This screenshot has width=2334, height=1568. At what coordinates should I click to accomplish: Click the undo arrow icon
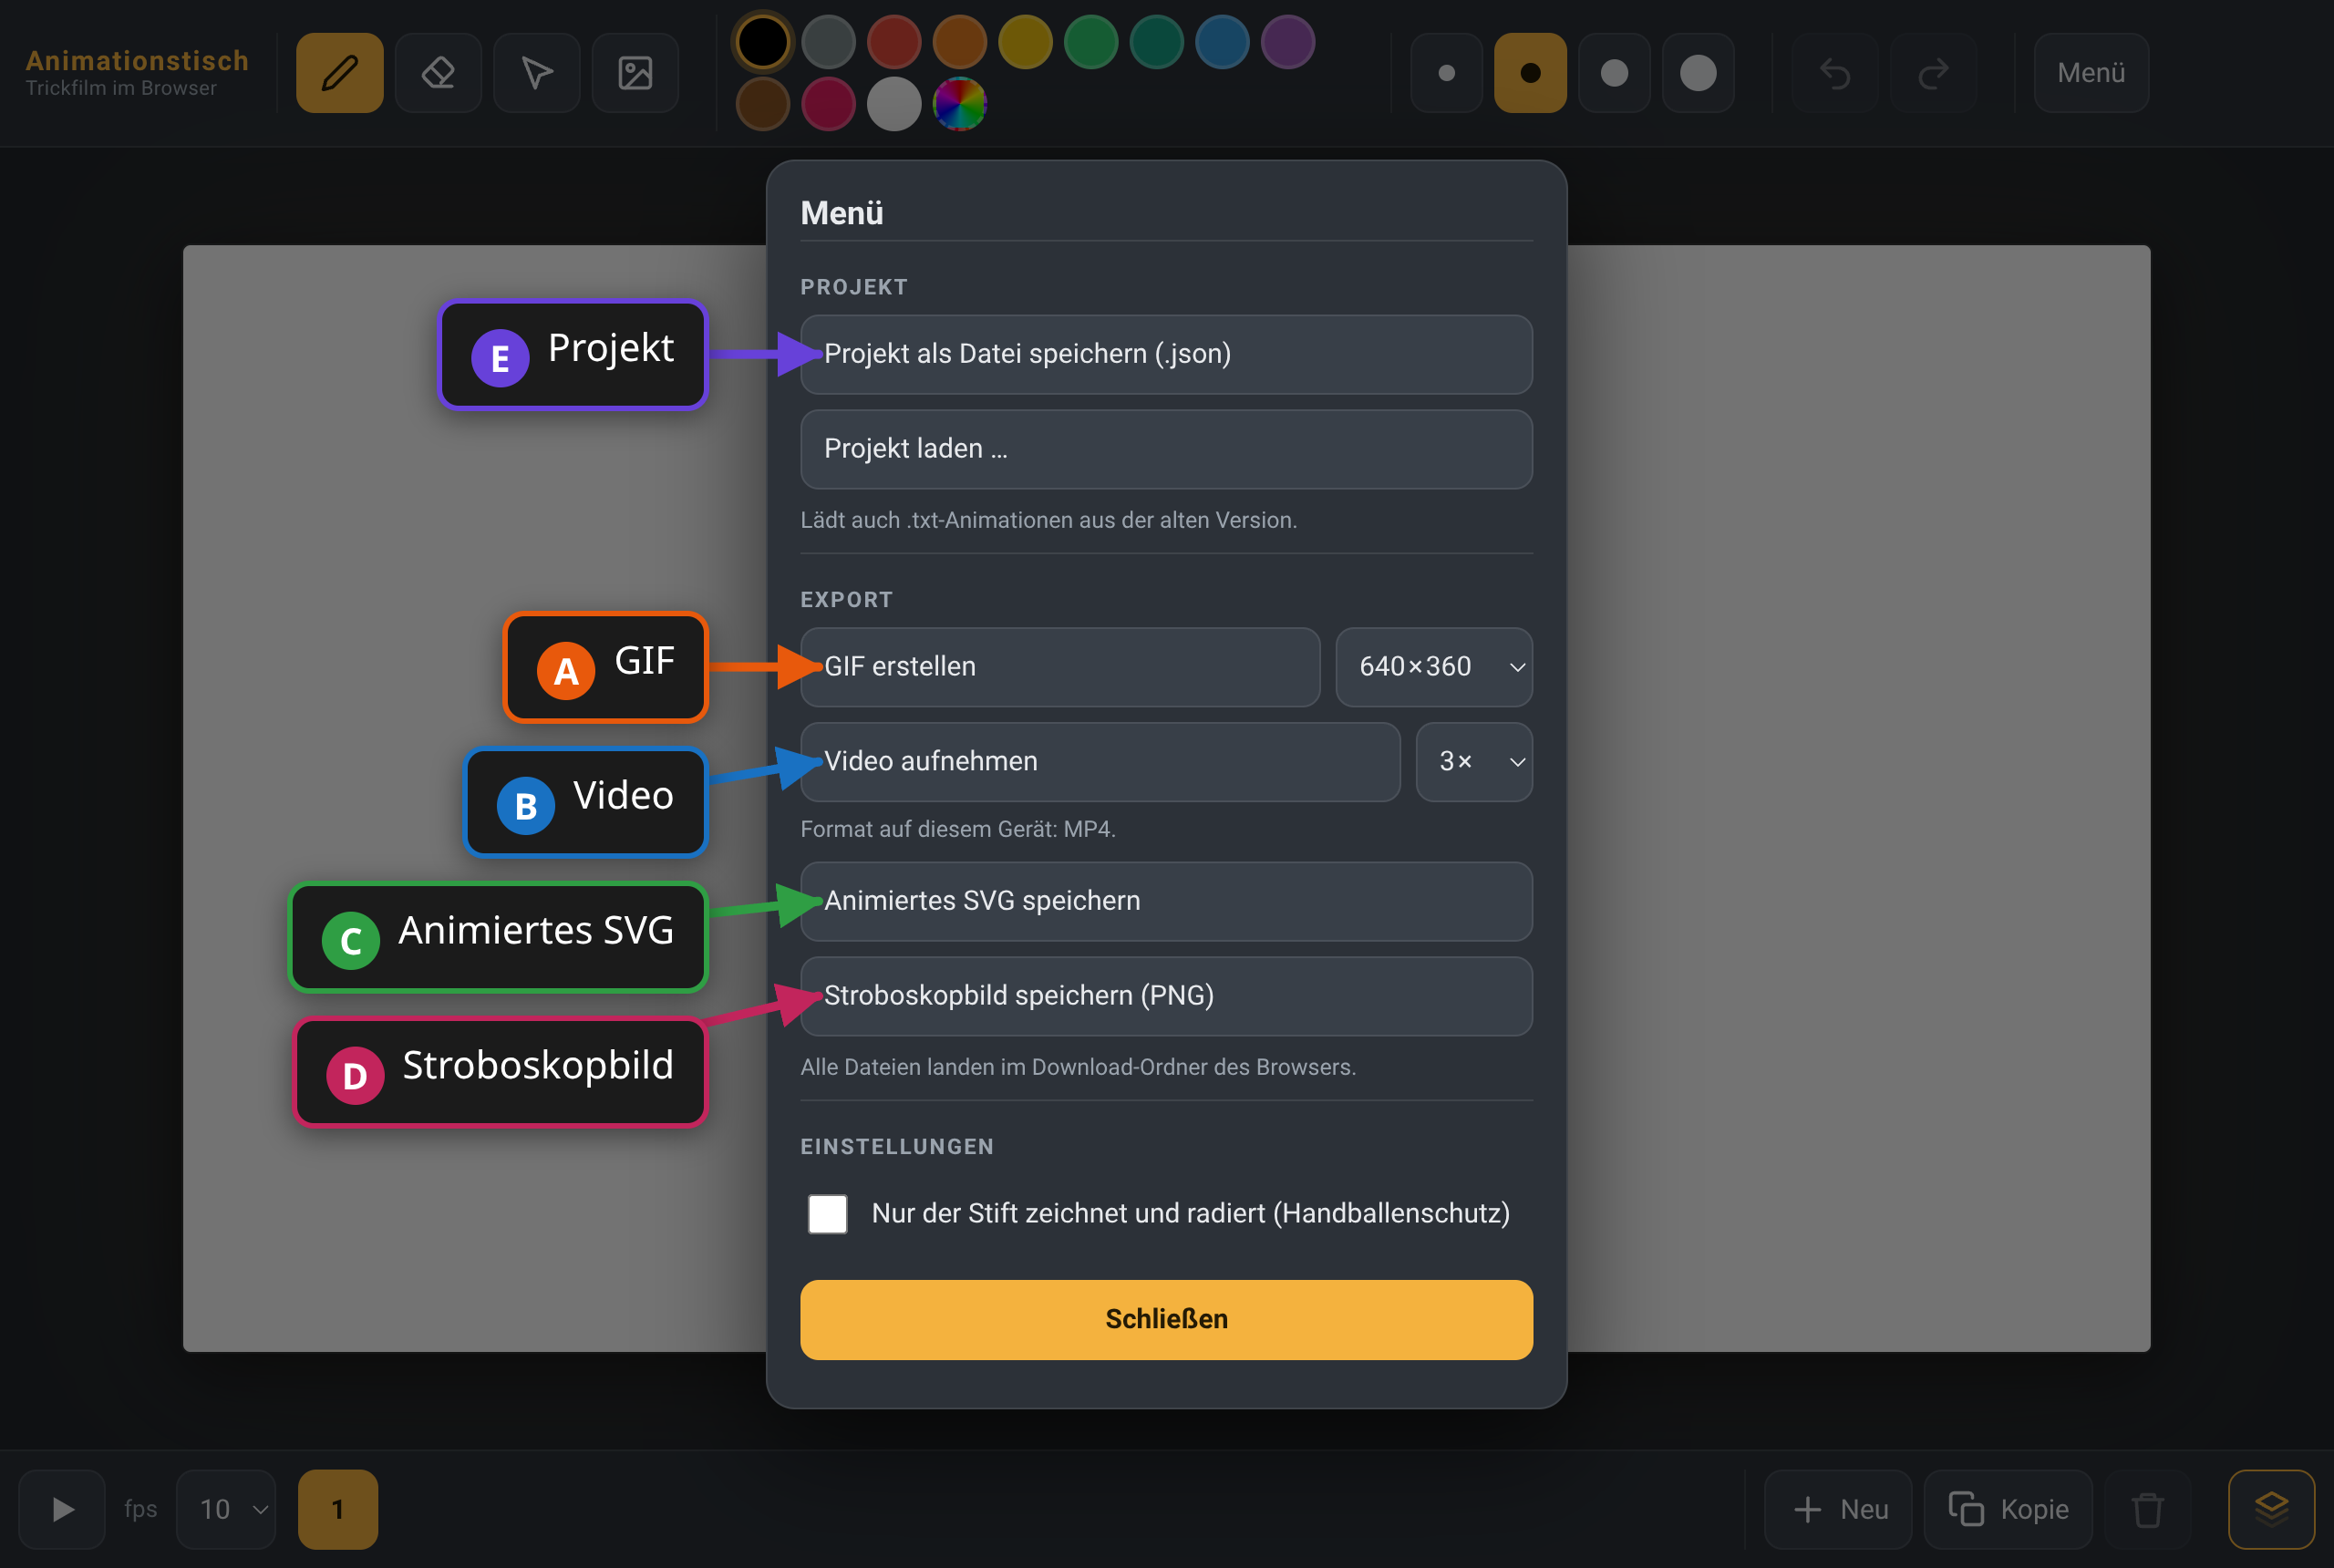[1834, 73]
